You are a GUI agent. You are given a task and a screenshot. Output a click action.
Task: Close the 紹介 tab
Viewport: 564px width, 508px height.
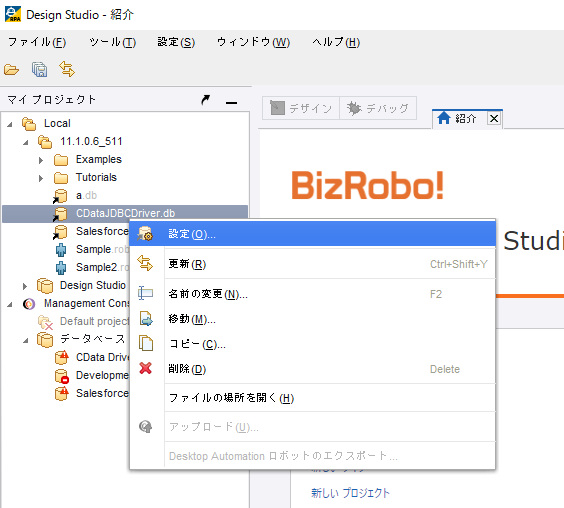(x=494, y=118)
